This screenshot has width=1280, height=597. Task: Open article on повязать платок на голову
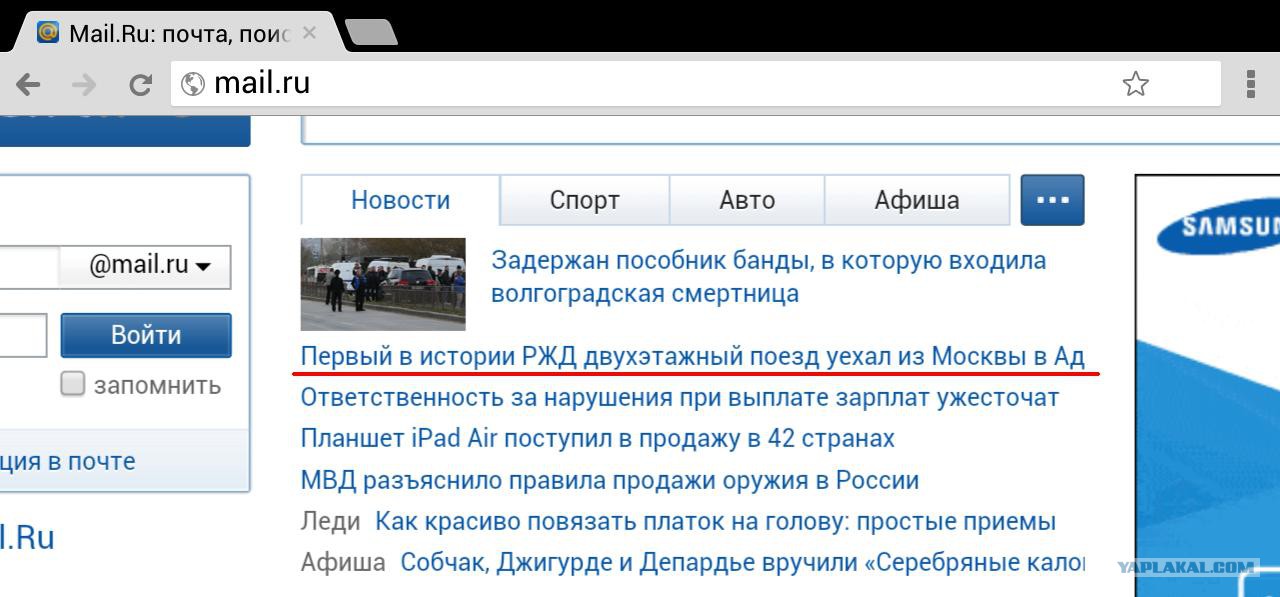715,521
